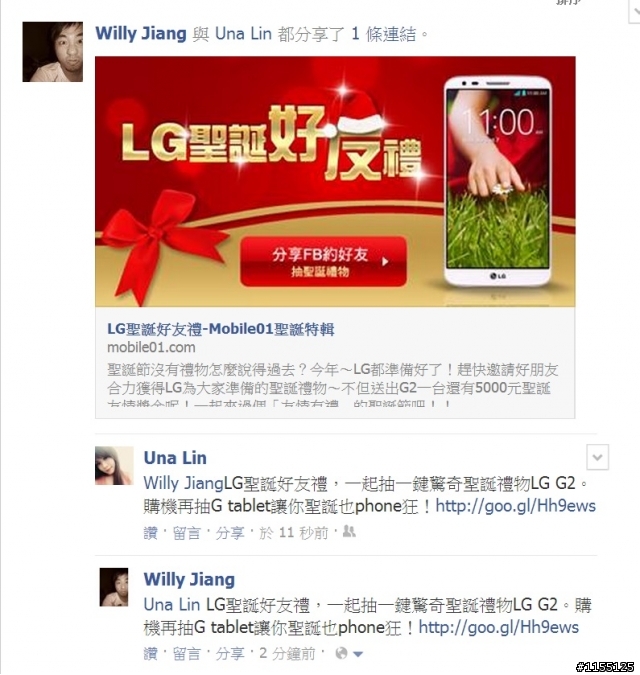This screenshot has height=675, width=640.
Task: Open the goo.gl/Hh9ews link in Una Lin's post
Action: pyautogui.click(x=516, y=506)
